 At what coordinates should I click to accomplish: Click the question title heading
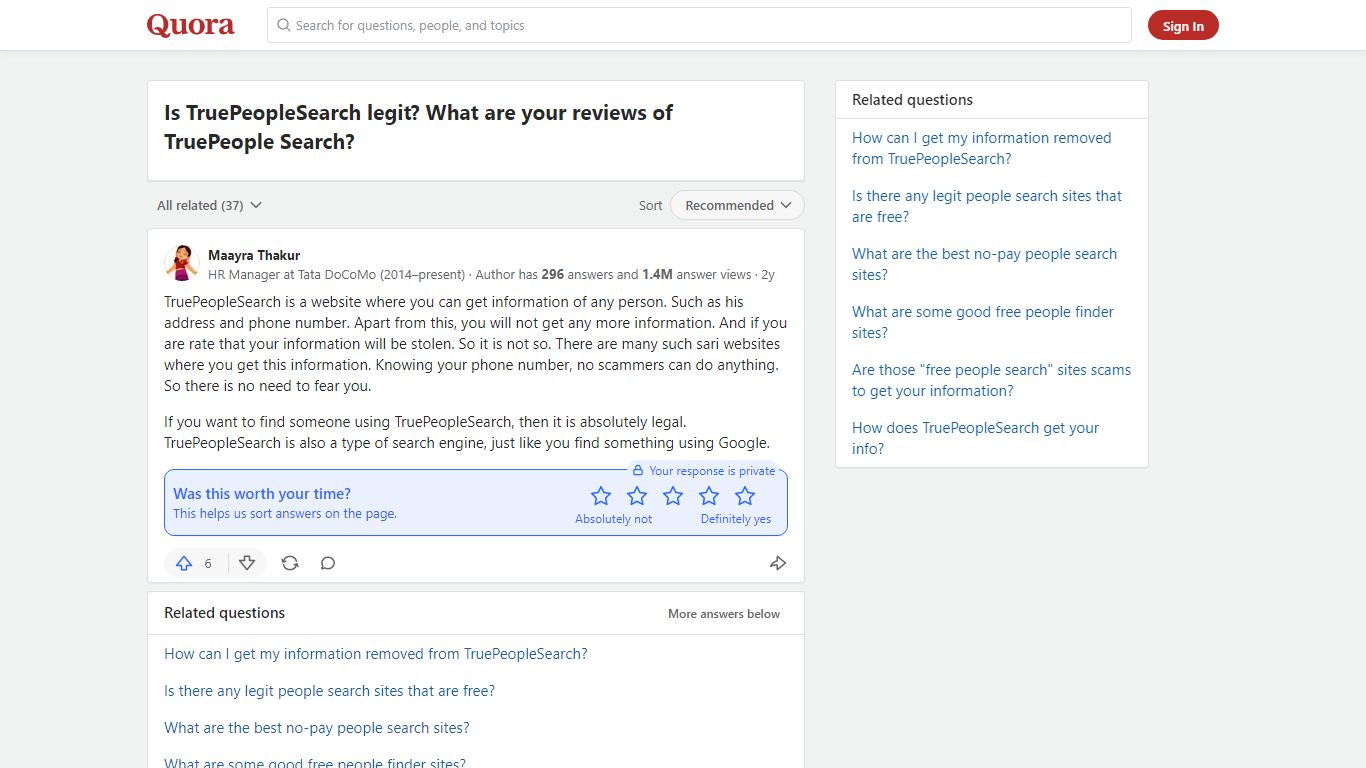(419, 127)
